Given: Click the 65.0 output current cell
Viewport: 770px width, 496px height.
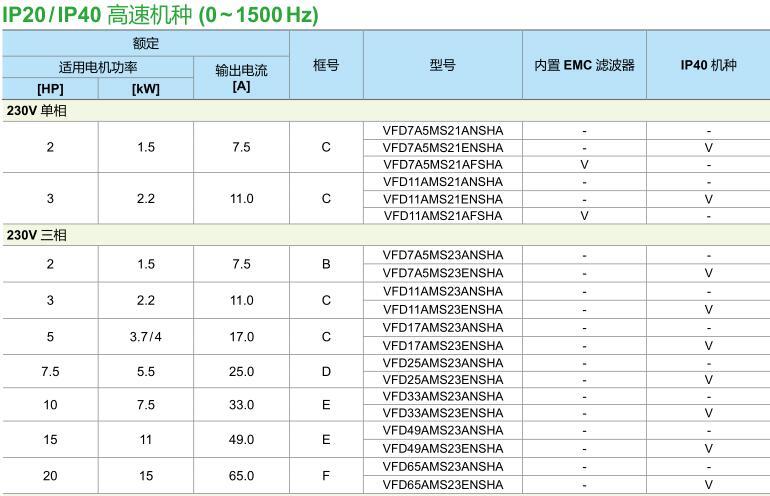Looking at the screenshot, I should tap(241, 476).
